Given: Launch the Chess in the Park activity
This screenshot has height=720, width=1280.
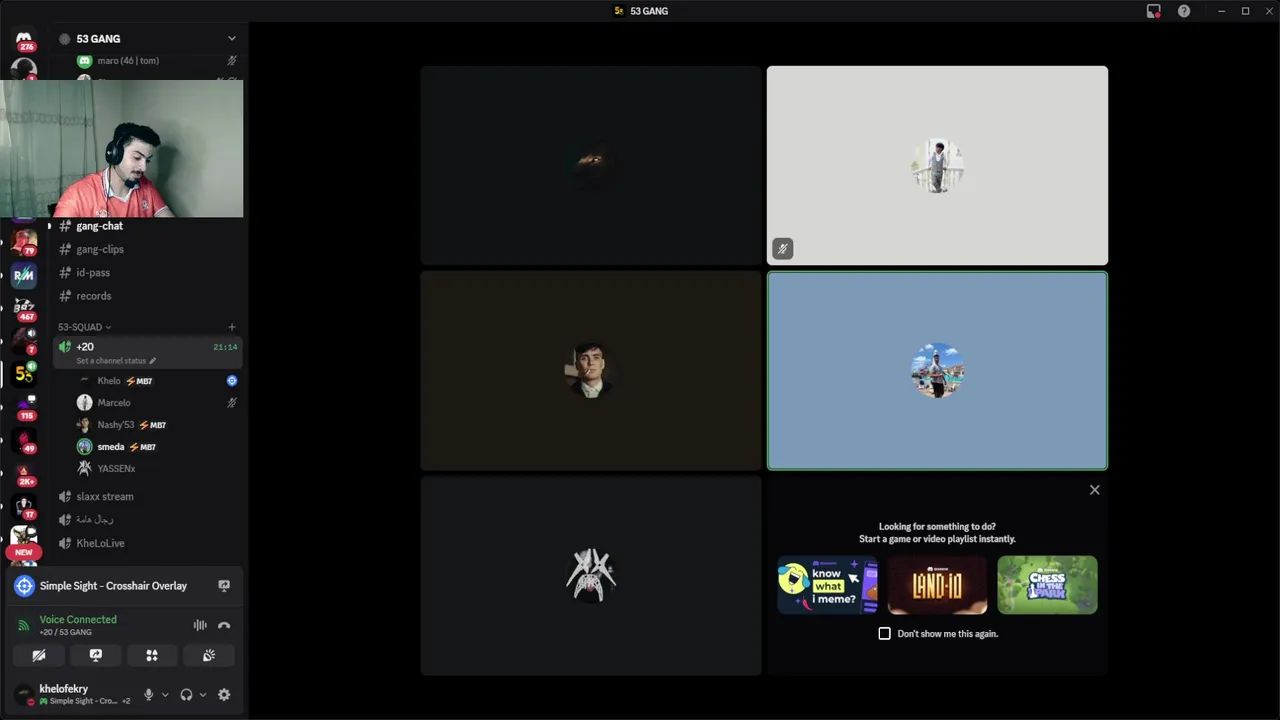Looking at the screenshot, I should (x=1047, y=585).
